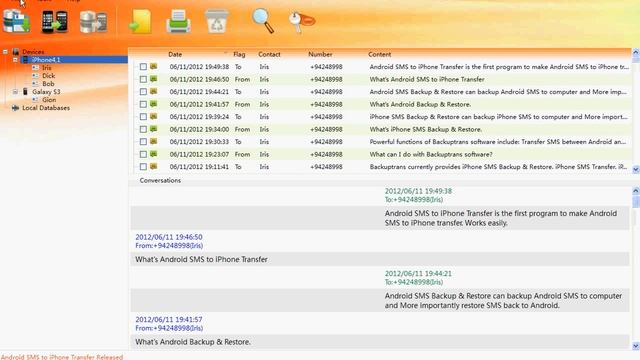Viewport: 640px width, 360px height.
Task: Open search with the magnifier icon
Action: click(263, 21)
